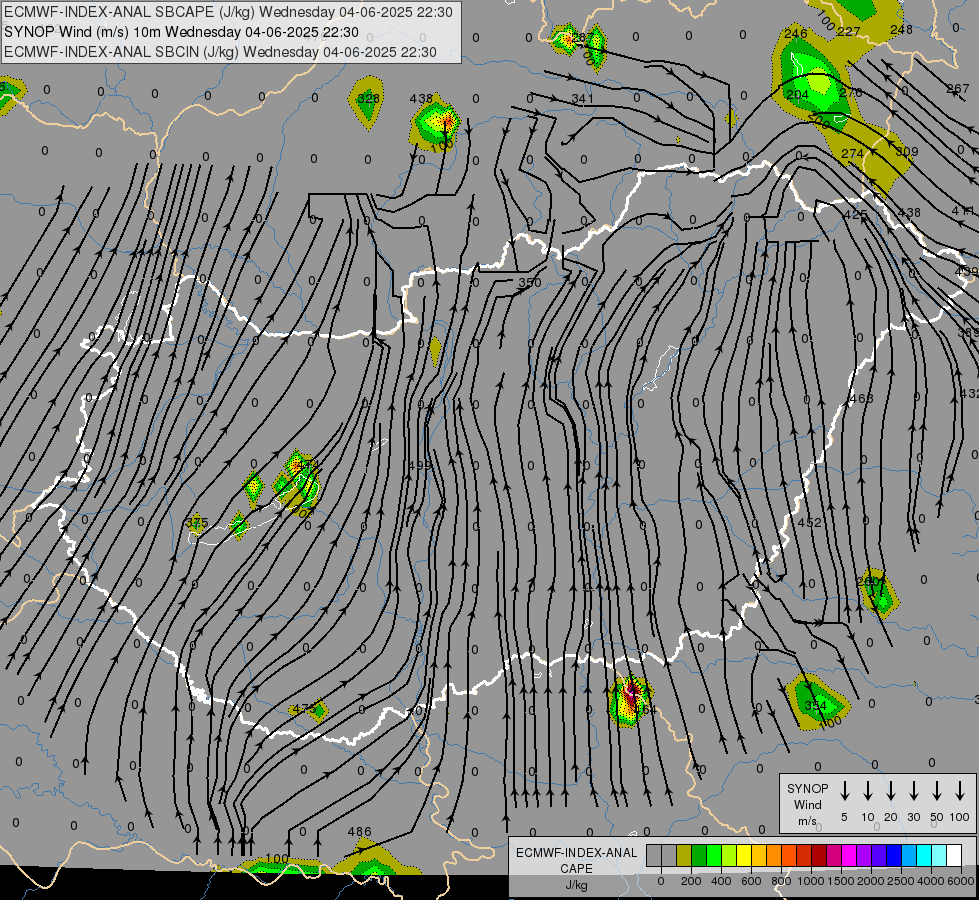Click the 452 value on the map
Viewport: 979px width, 900px height.
pos(810,523)
